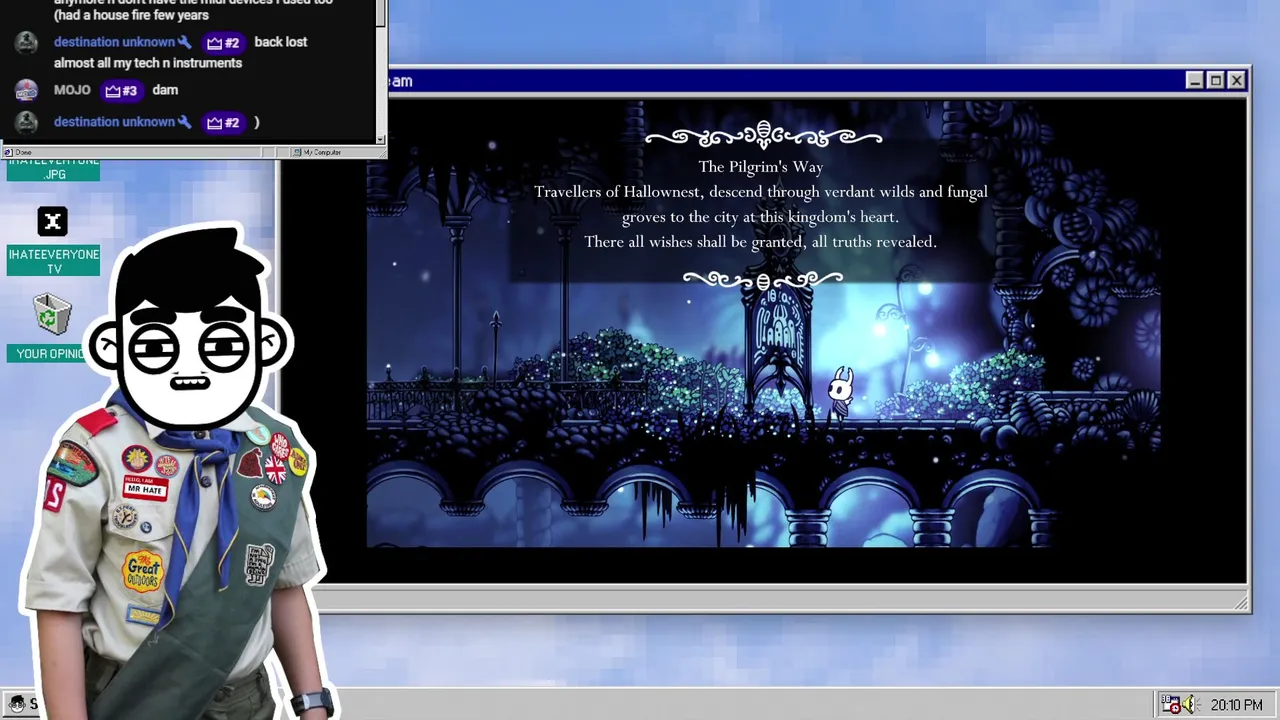
Task: Open destination unknown's name in 'back lost' message
Action: pos(114,42)
